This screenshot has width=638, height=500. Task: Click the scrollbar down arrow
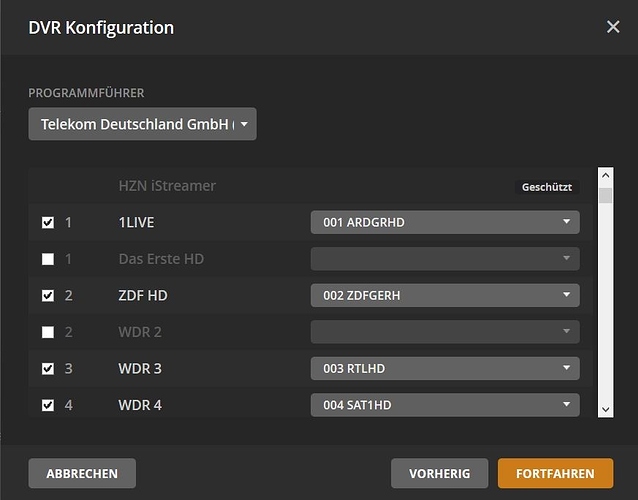pyautogui.click(x=605, y=409)
